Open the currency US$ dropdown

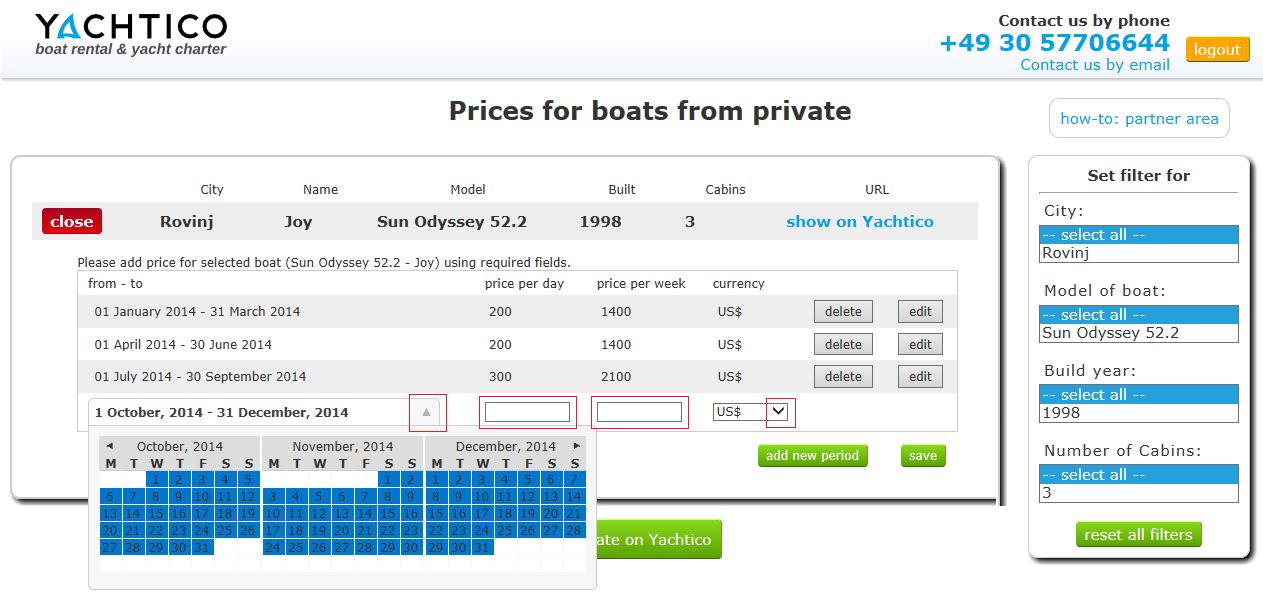pos(780,411)
